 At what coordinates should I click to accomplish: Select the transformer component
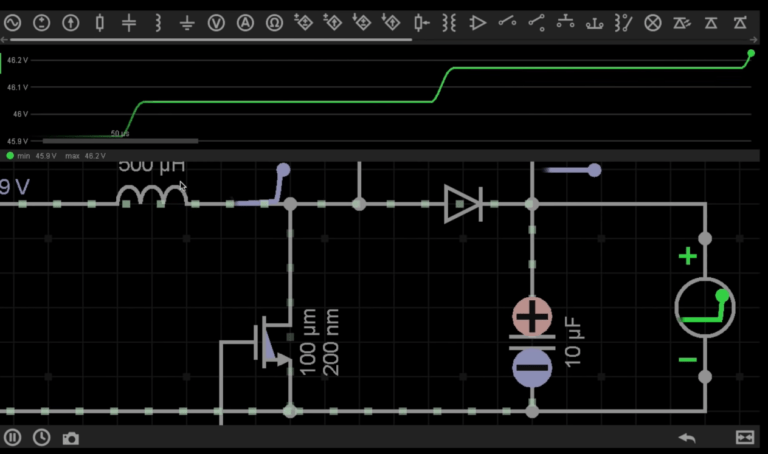(449, 21)
